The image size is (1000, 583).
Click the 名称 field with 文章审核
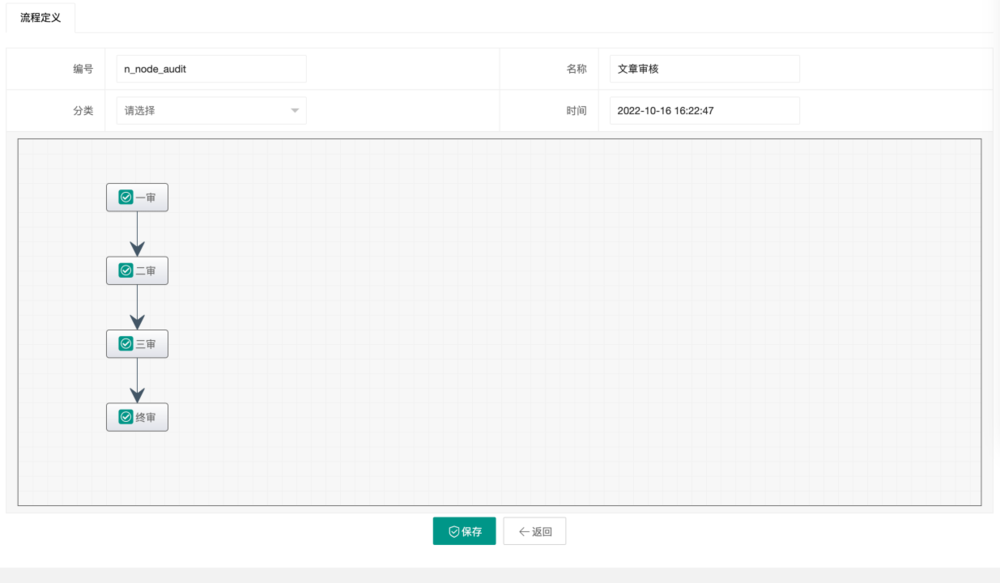point(704,69)
